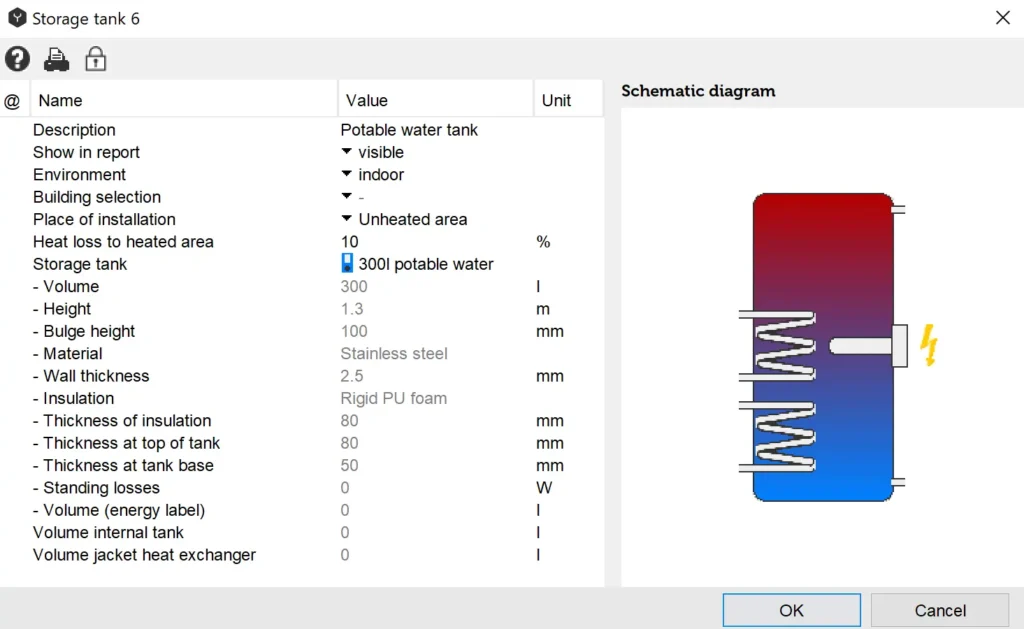
Task: Confirm changes with the OK button
Action: (x=791, y=610)
